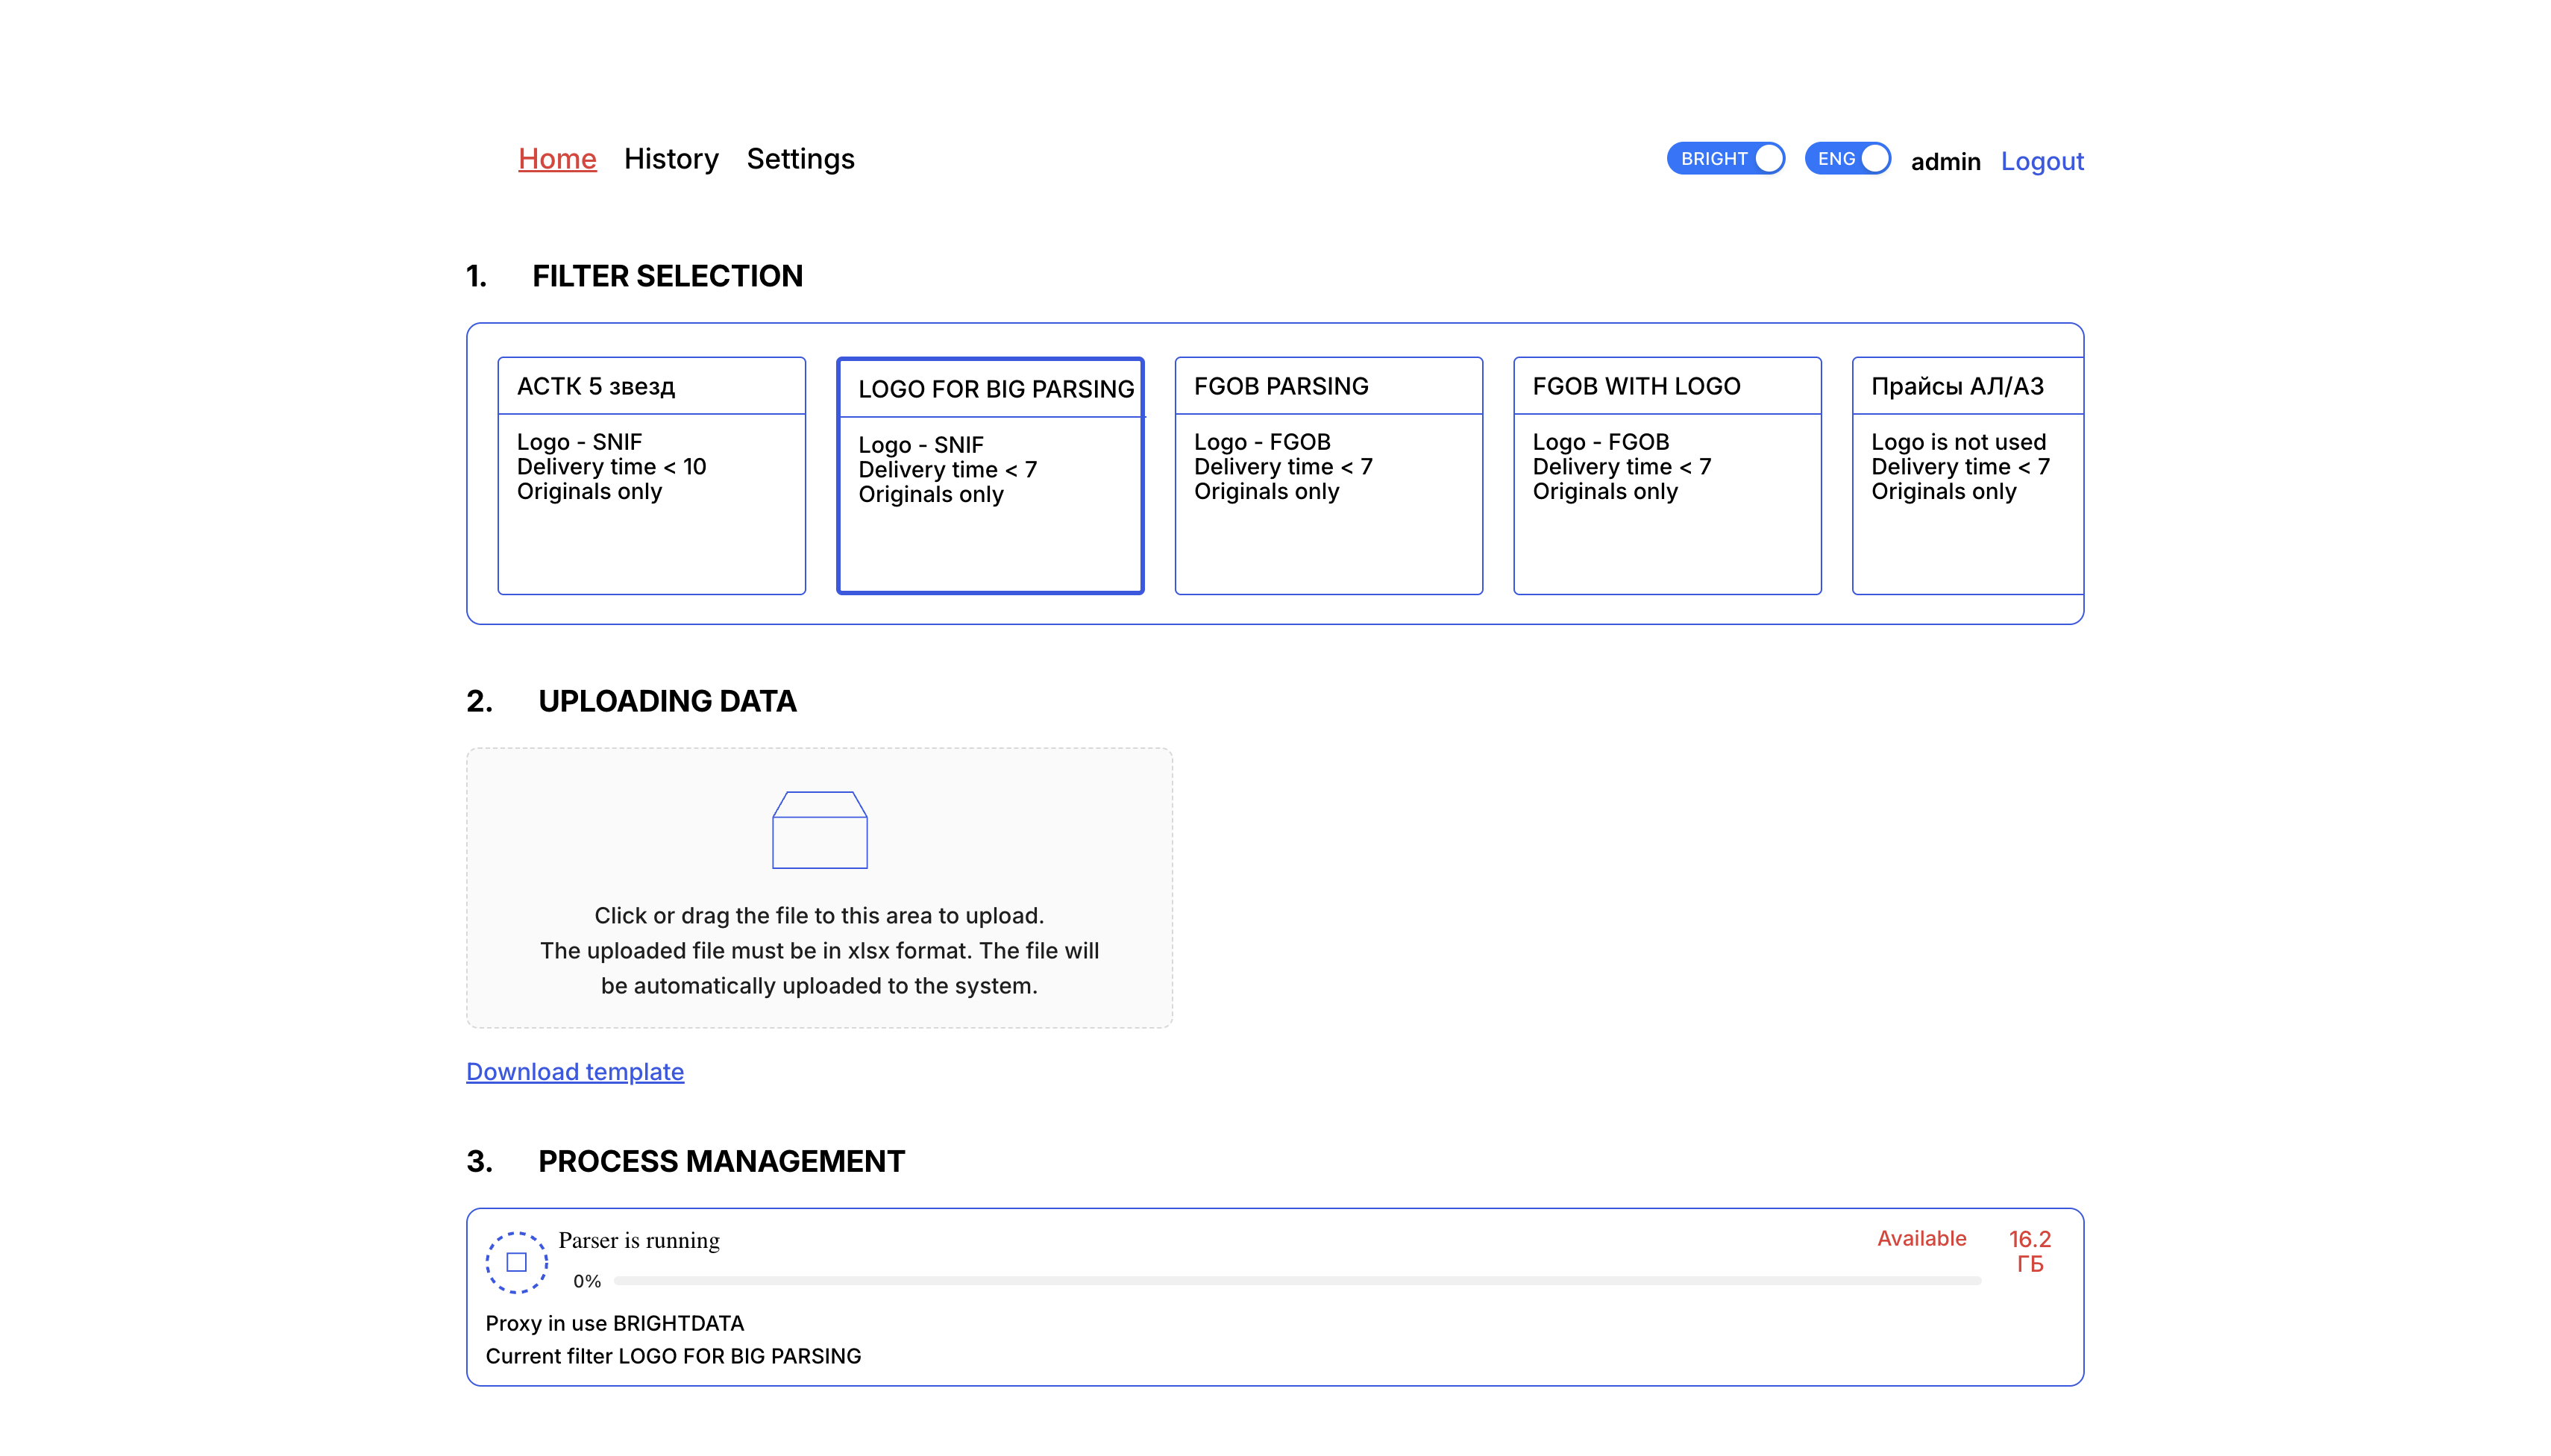Click the Download template link
Image resolution: width=2551 pixels, height=1456 pixels.
point(575,1071)
